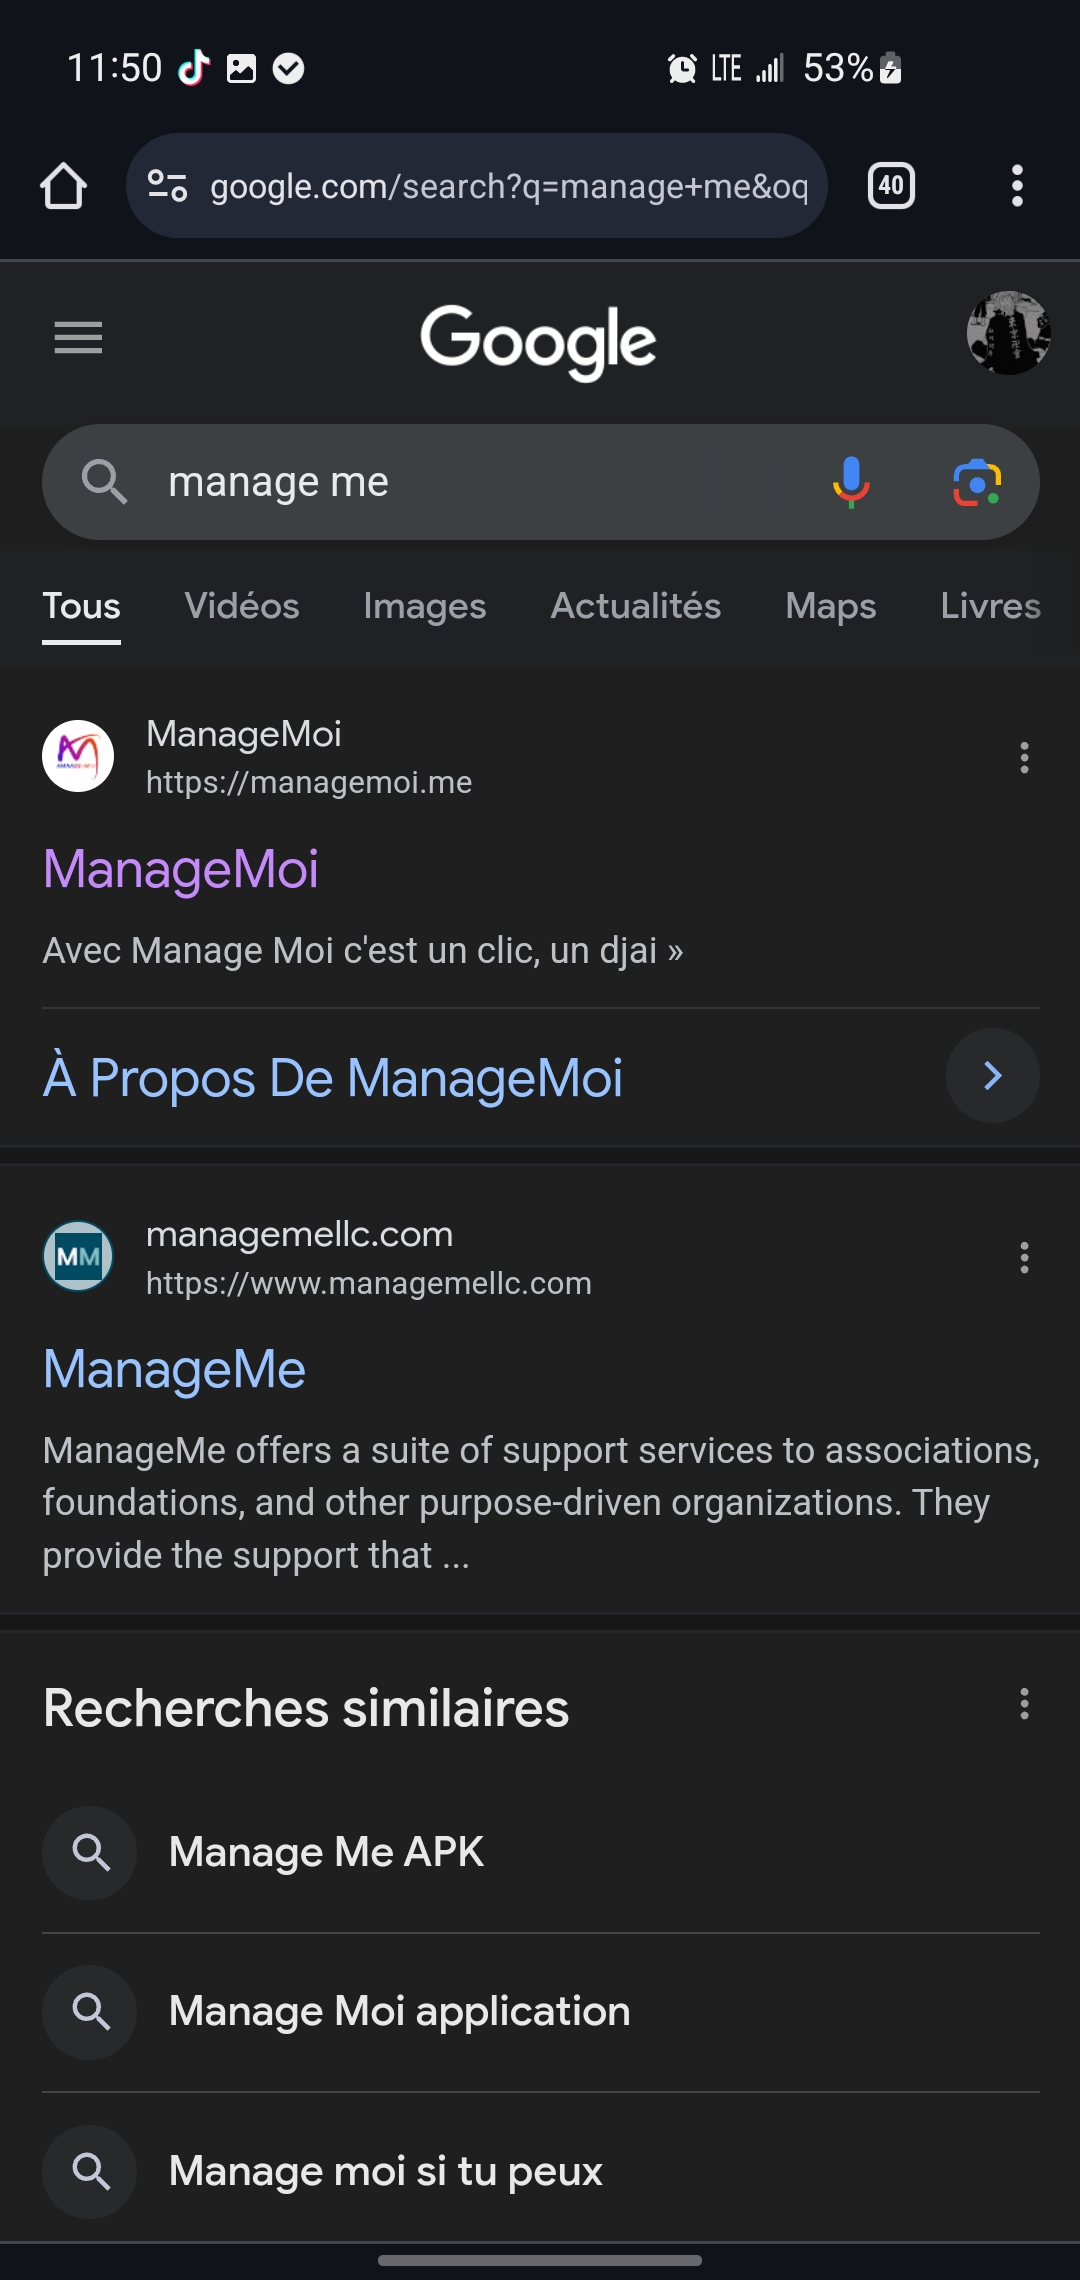Open more options for ManageMoi result
Image resolution: width=1080 pixels, height=2280 pixels.
coord(1024,758)
